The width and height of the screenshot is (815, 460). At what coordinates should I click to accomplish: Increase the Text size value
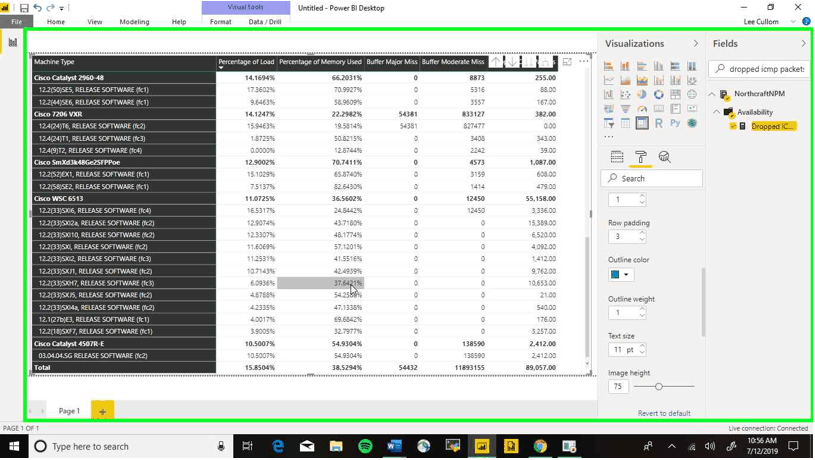(x=642, y=346)
